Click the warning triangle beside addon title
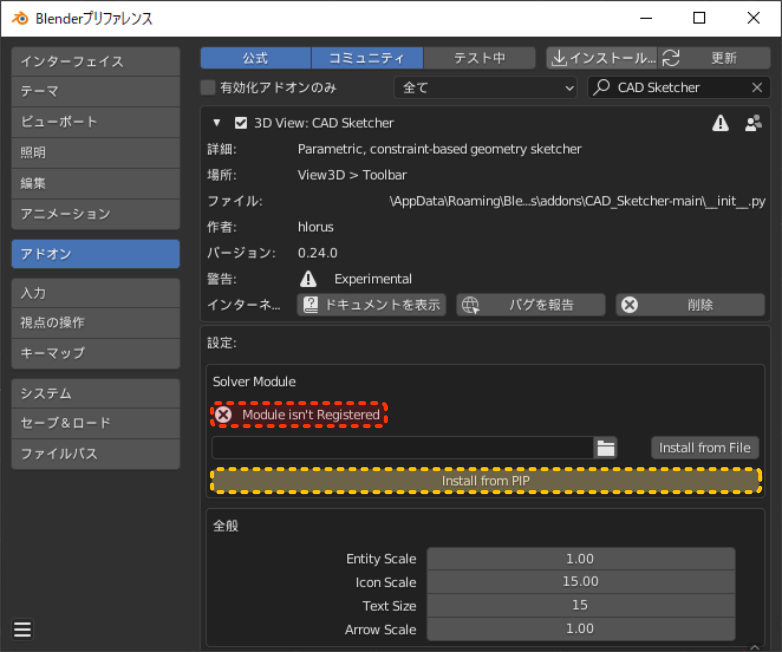This screenshot has height=652, width=782. coord(720,123)
